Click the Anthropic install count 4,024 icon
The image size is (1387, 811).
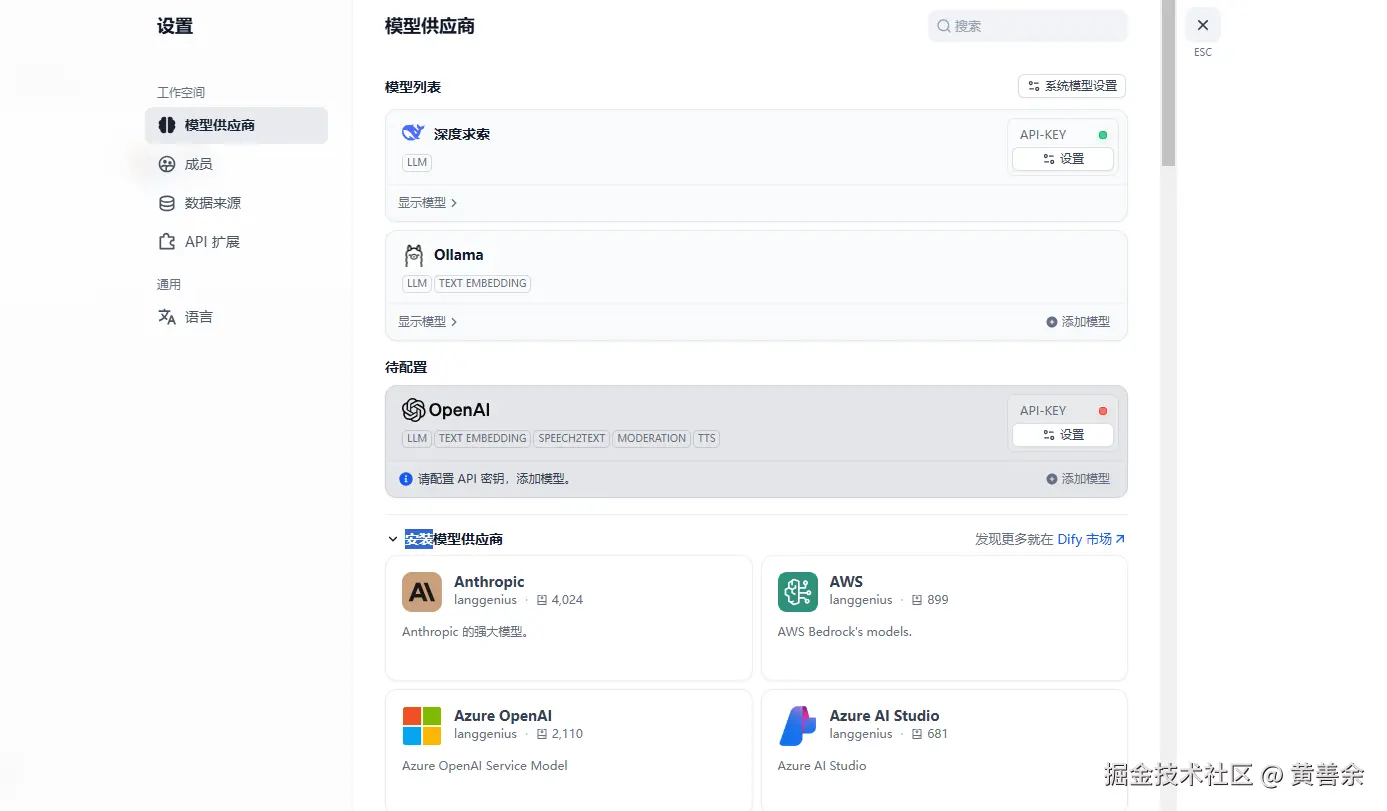click(542, 600)
